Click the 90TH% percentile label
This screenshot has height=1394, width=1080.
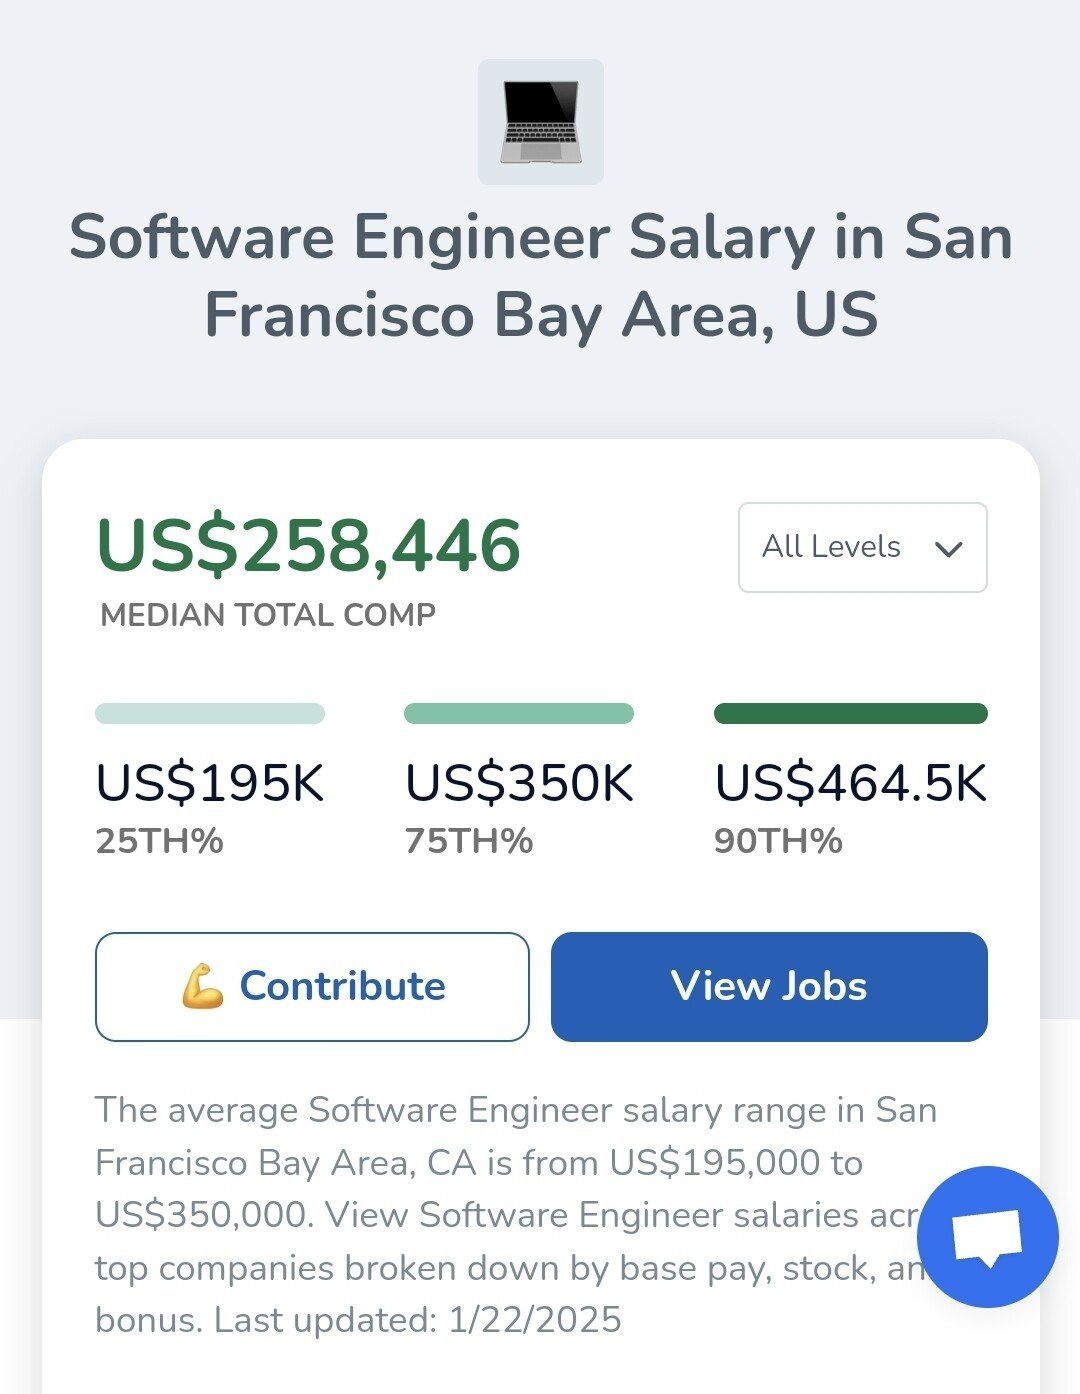(x=778, y=841)
